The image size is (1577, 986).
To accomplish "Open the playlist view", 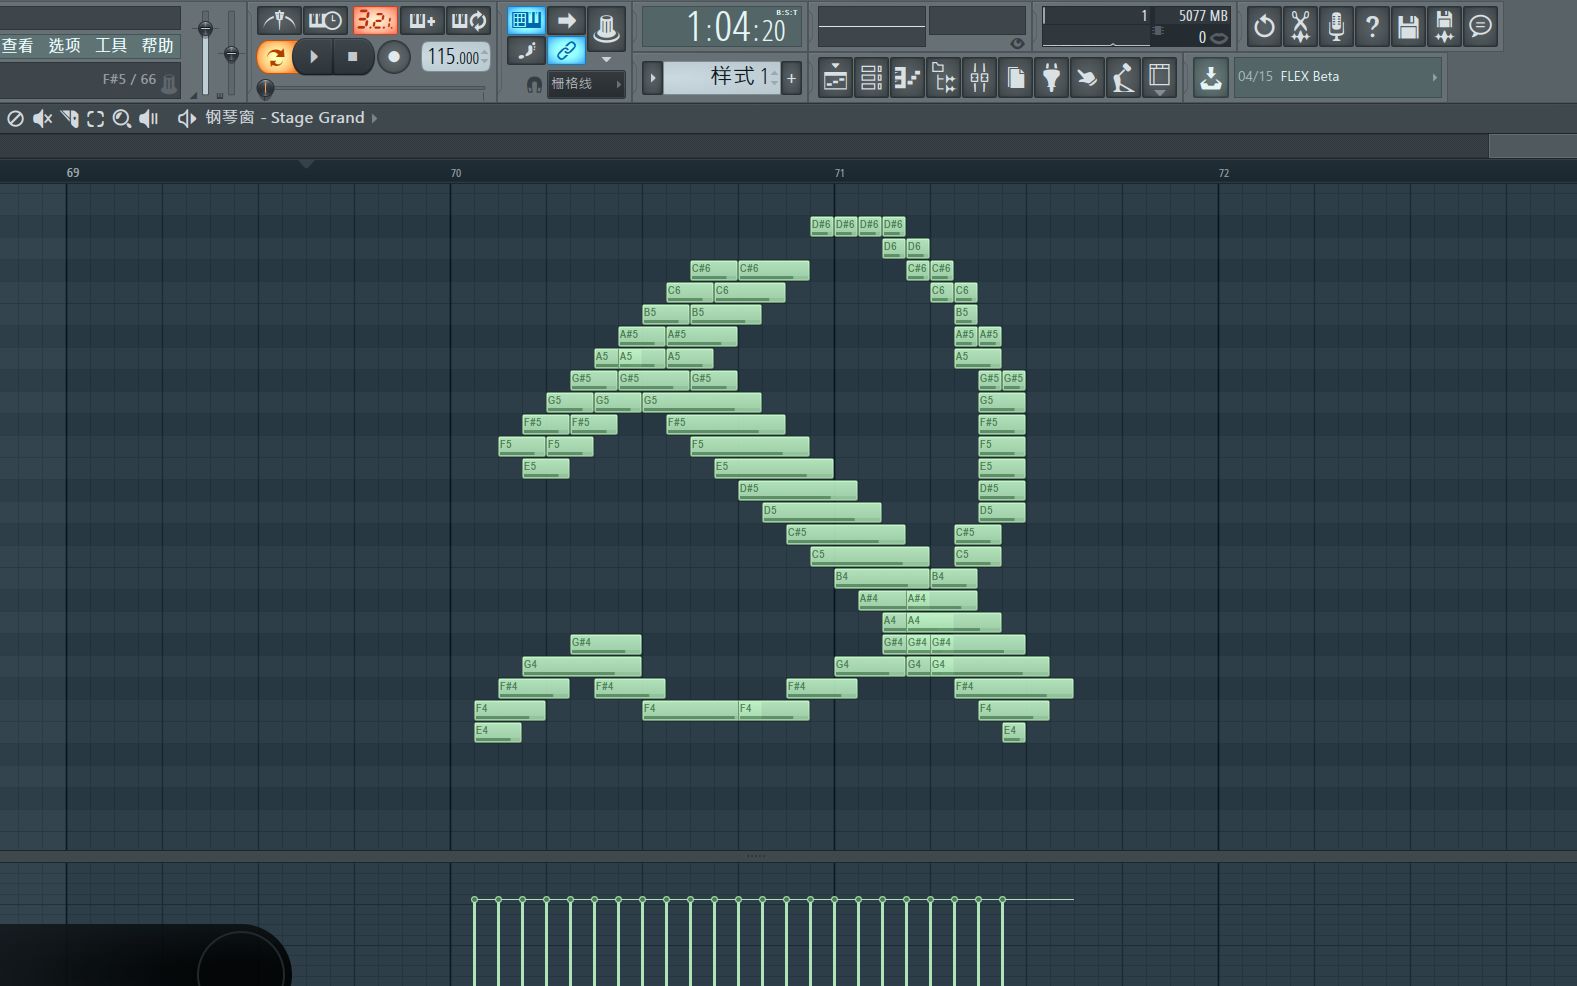I will 835,77.
